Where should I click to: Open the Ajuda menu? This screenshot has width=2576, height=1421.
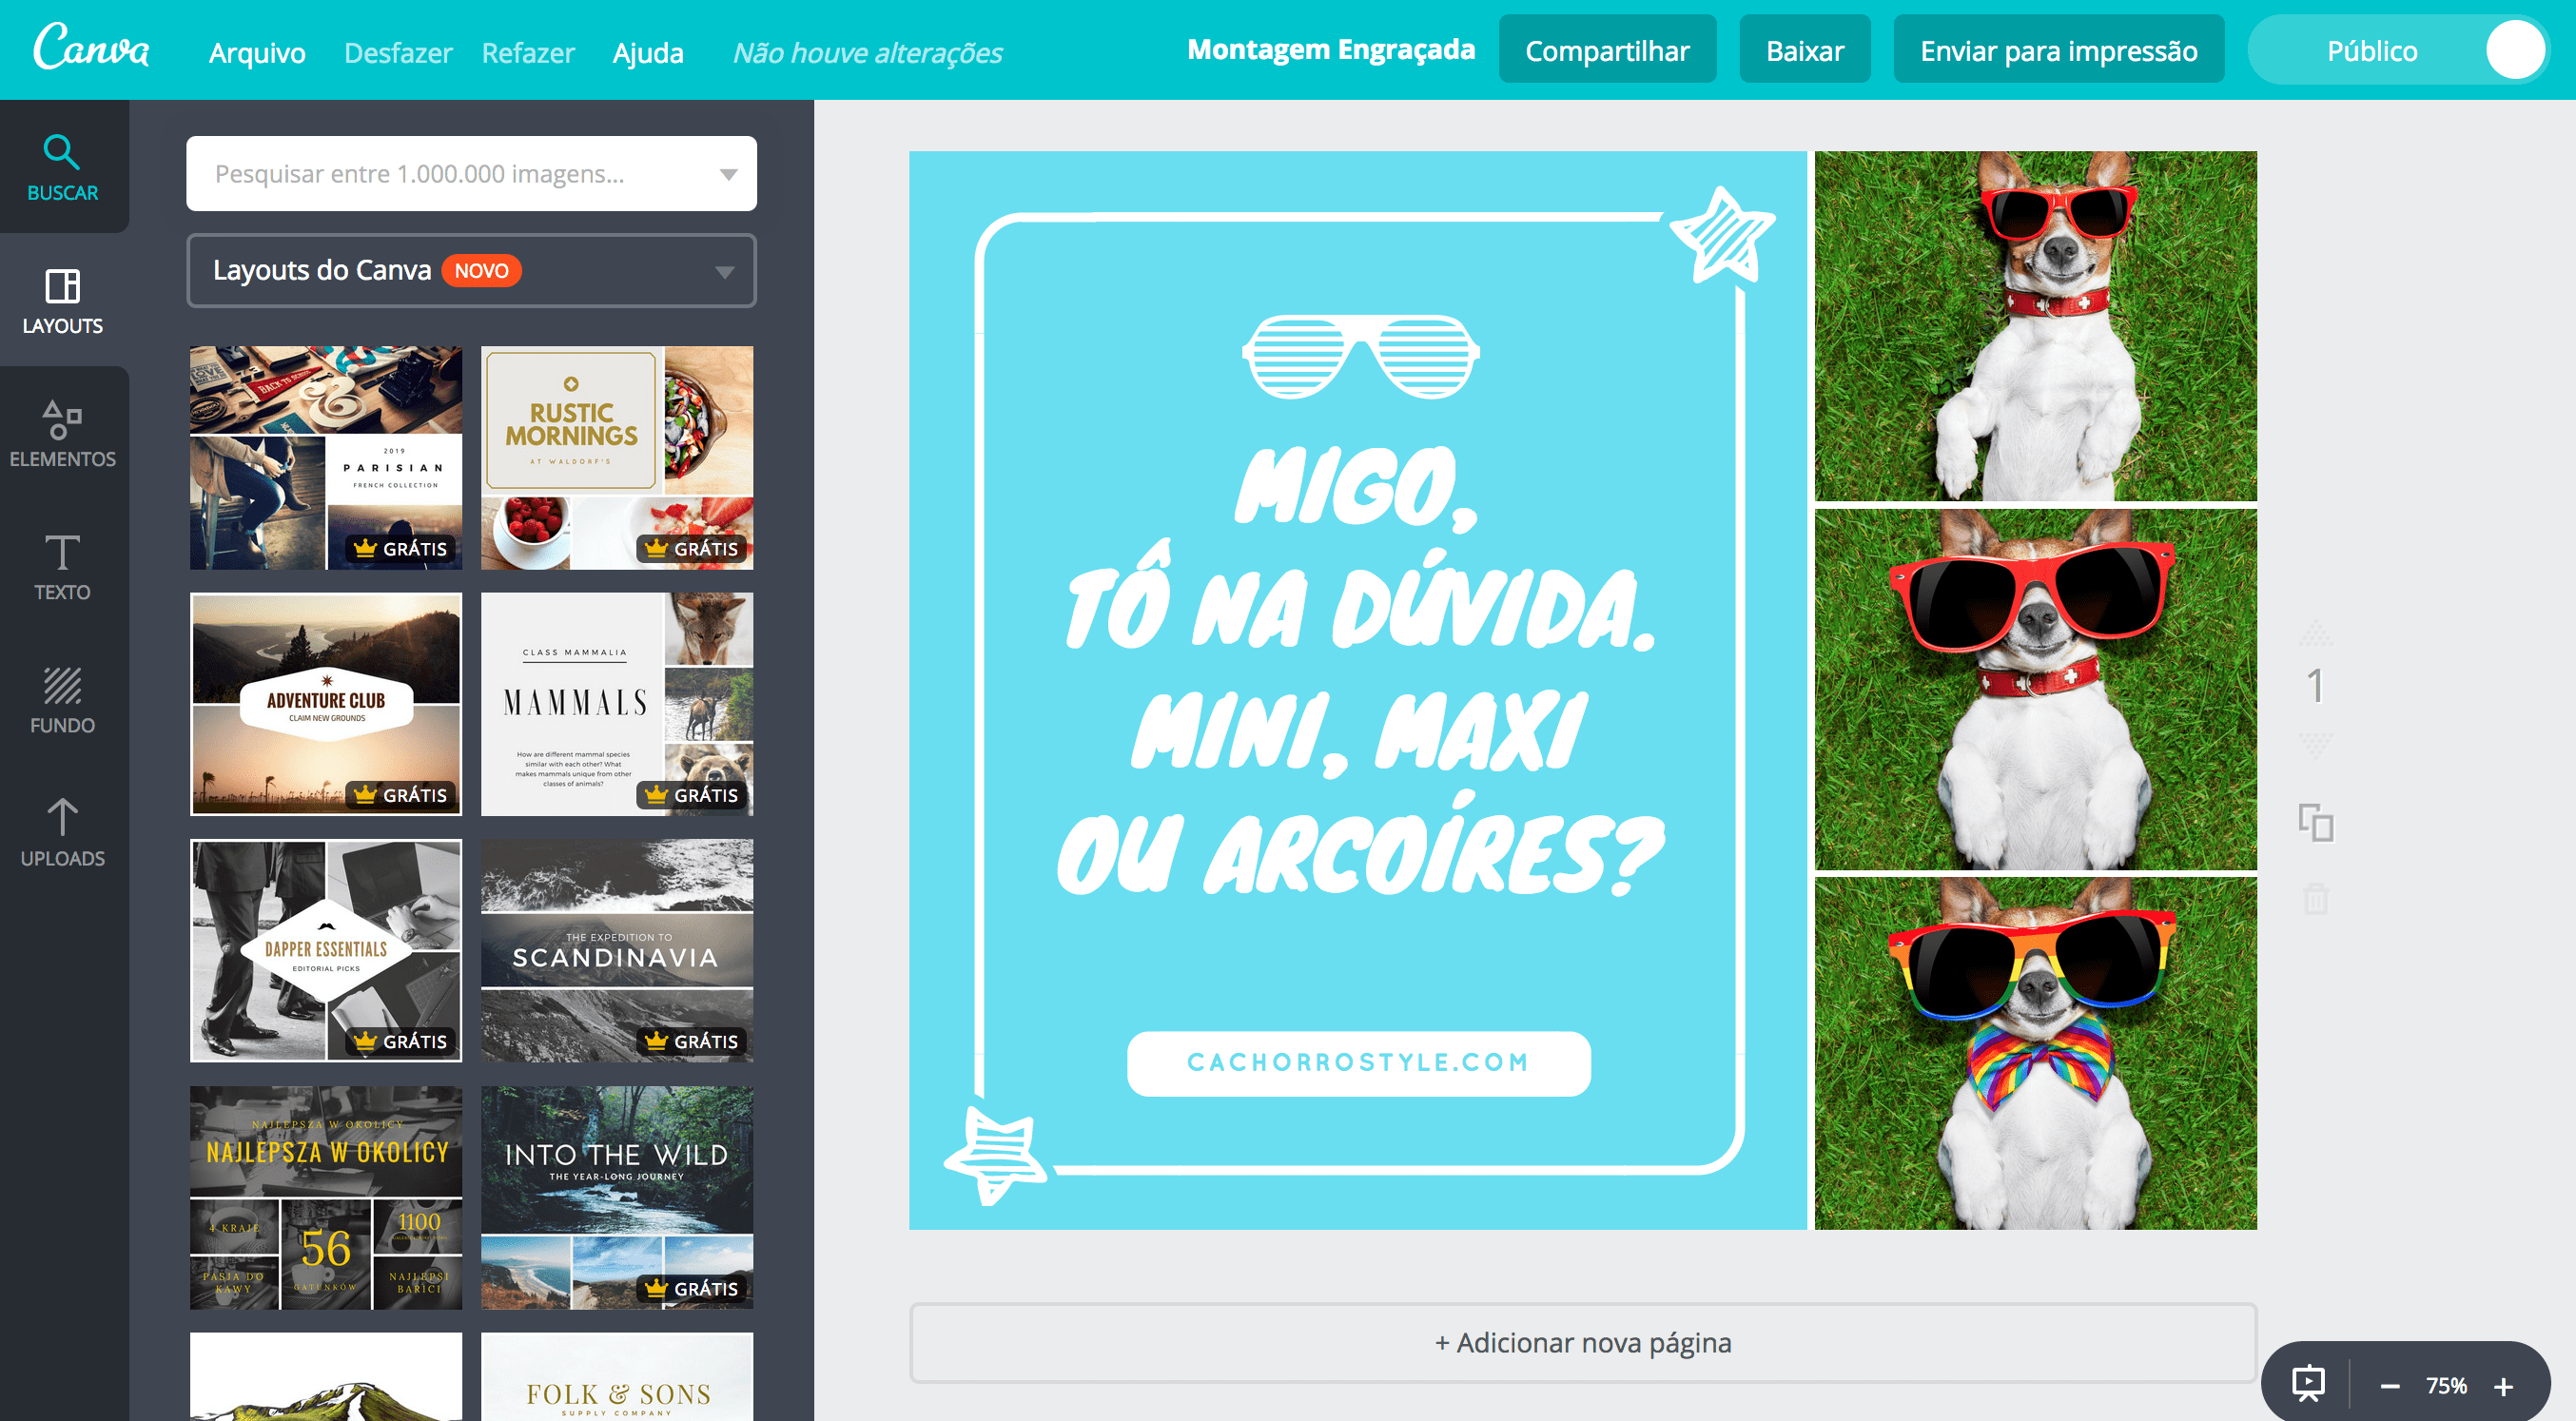647,52
